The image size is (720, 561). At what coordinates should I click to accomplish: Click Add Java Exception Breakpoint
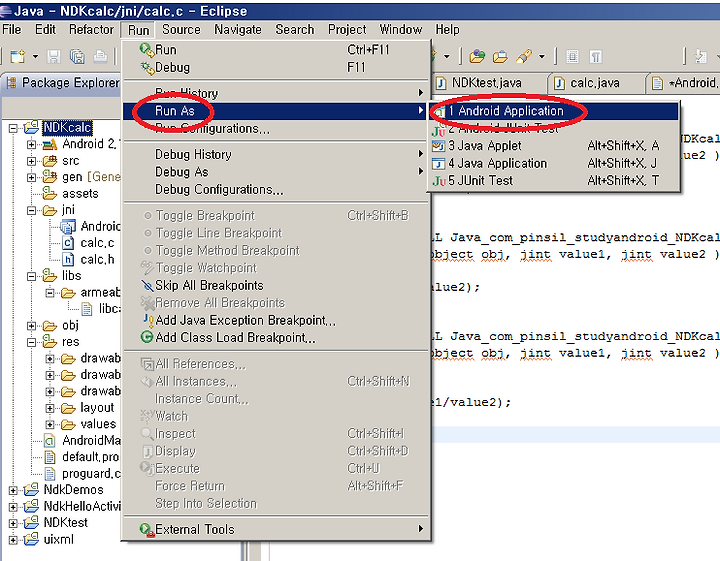[x=277, y=320]
